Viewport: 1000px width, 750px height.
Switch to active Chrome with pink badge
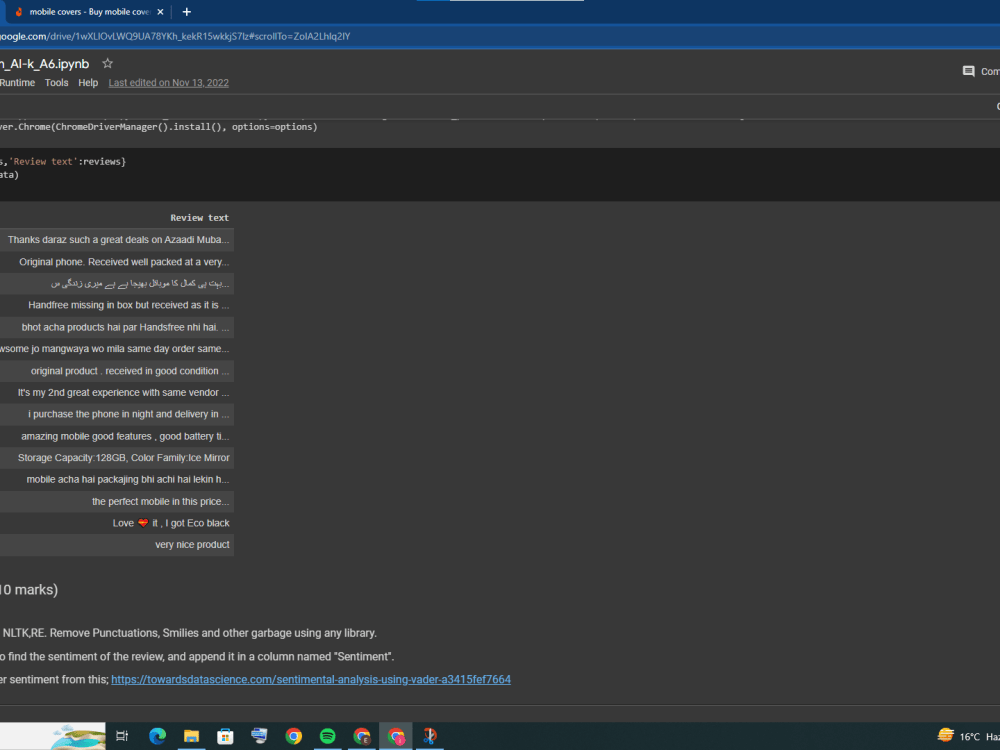click(395, 736)
